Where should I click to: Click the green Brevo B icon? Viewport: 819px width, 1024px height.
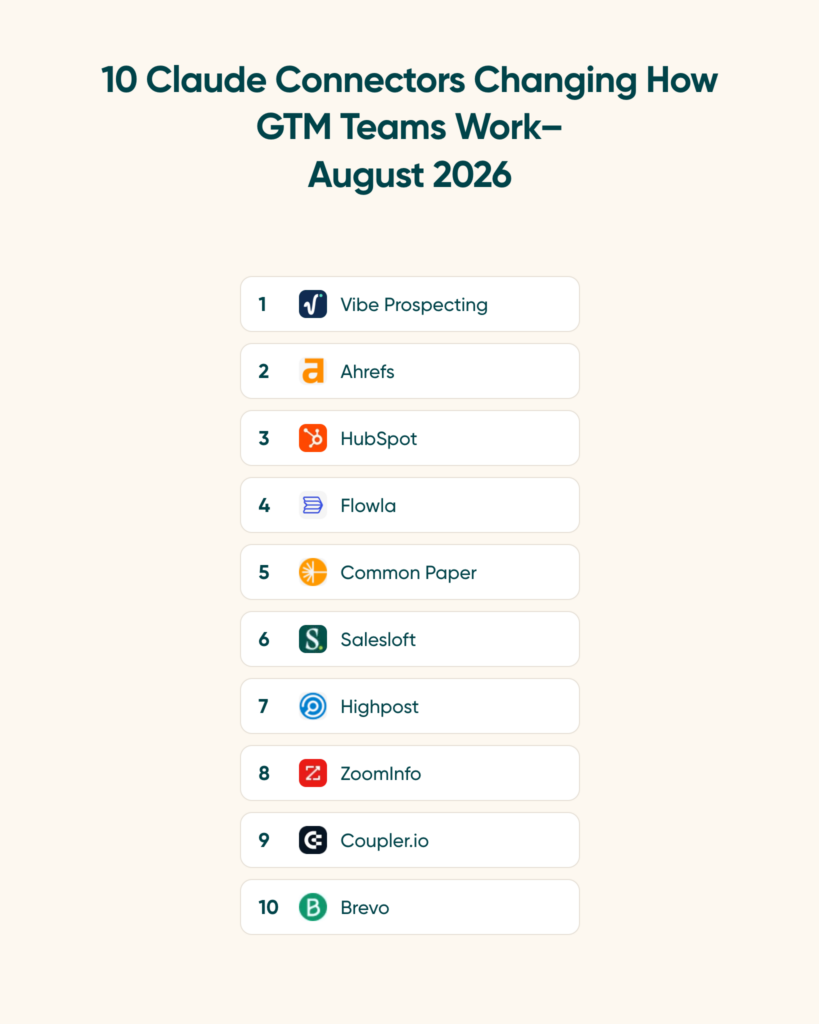tap(313, 907)
